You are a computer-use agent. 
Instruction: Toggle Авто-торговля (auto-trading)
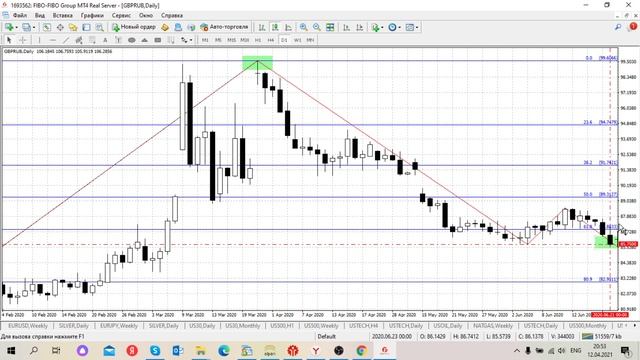(x=224, y=27)
